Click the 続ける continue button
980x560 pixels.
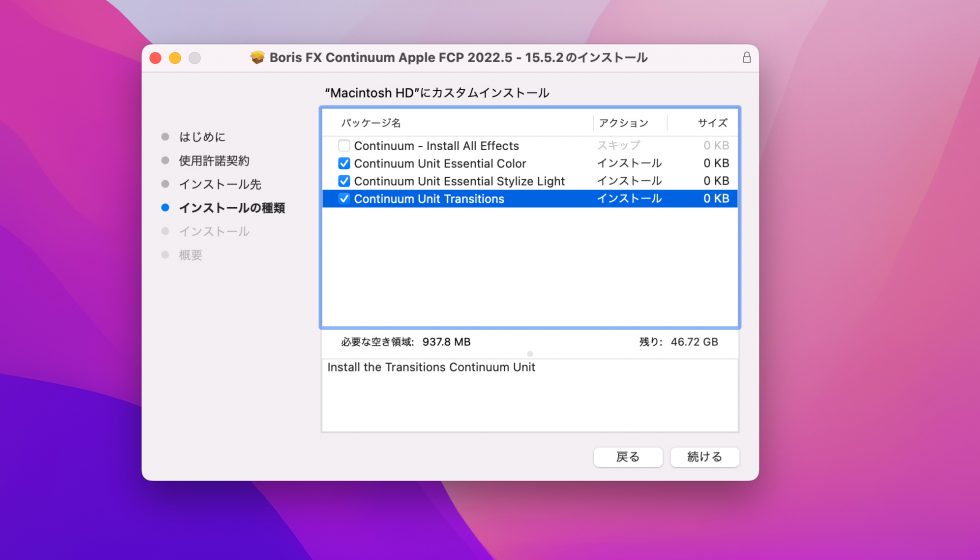point(704,457)
